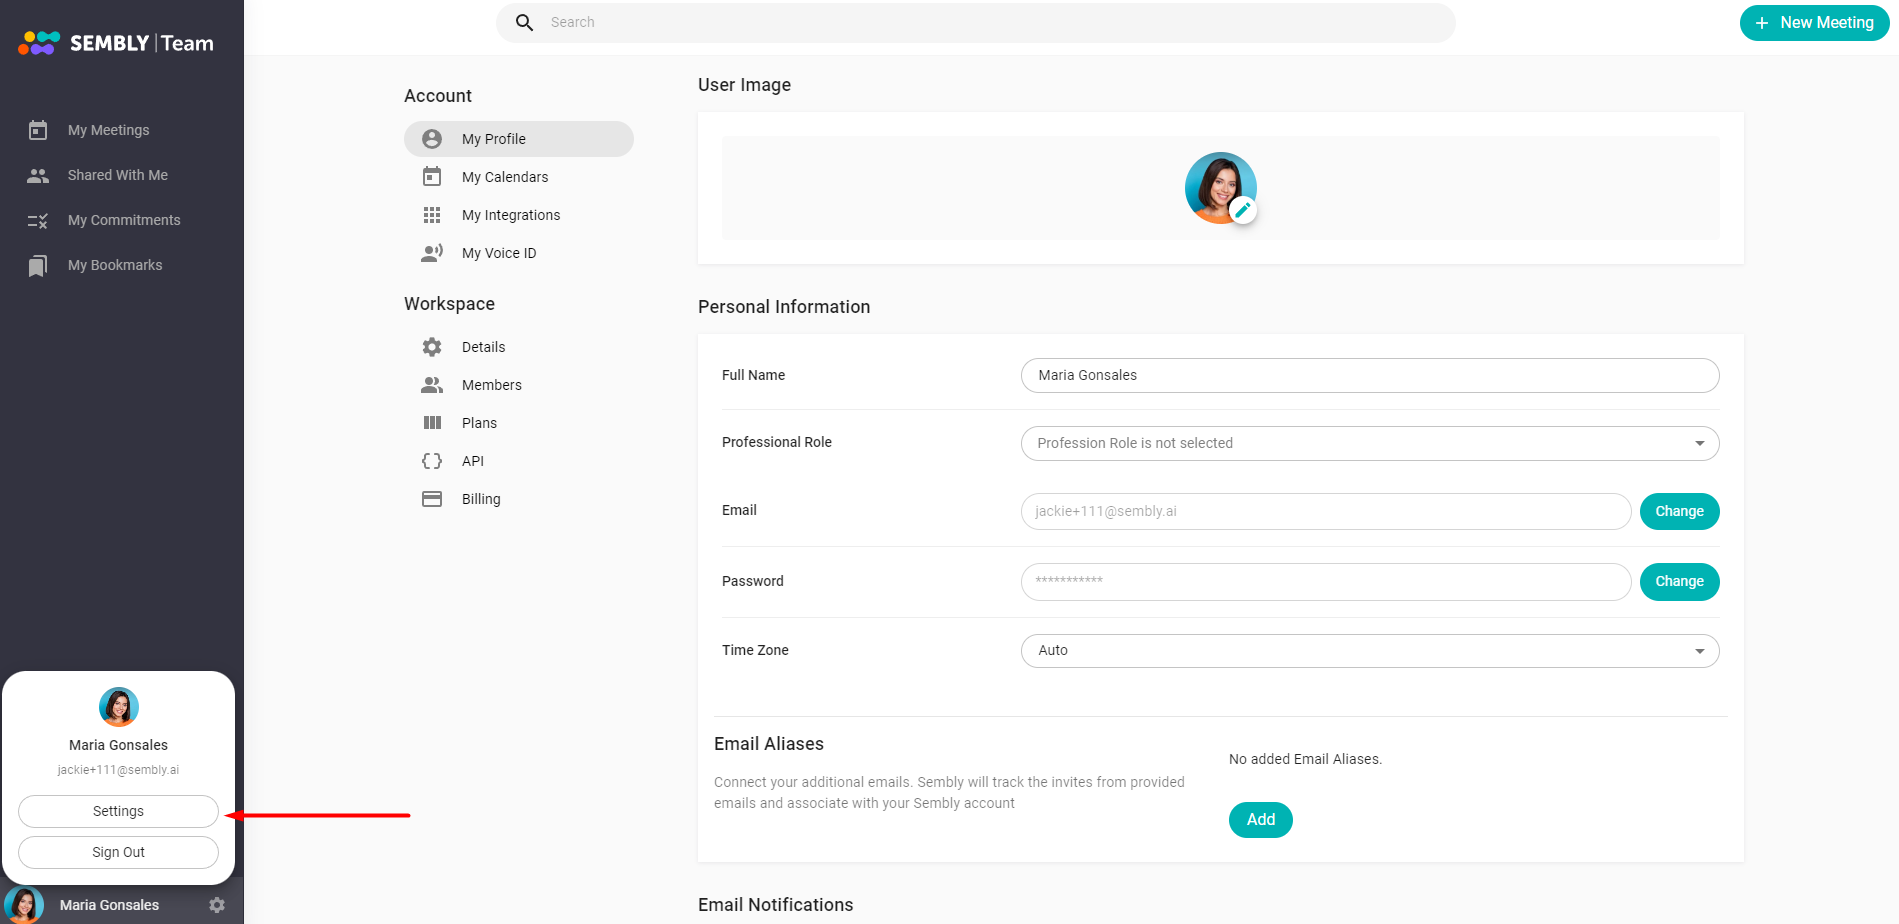Click the Billing card icon
Image resolution: width=1899 pixels, height=924 pixels.
pos(432,499)
